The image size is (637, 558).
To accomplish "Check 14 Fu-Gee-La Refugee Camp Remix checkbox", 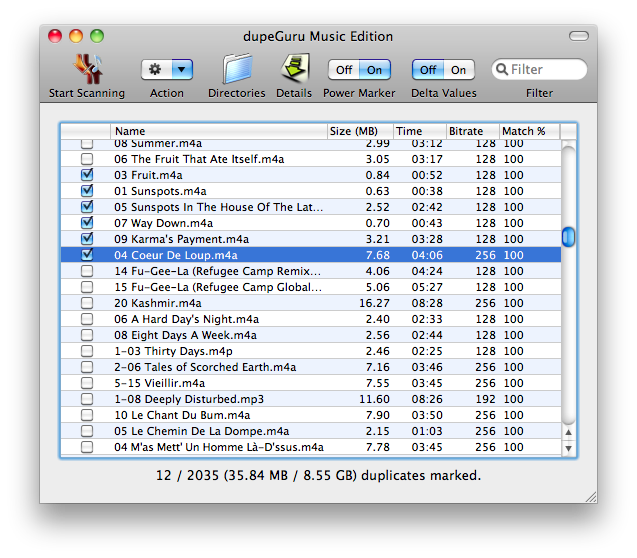I will (x=87, y=271).
